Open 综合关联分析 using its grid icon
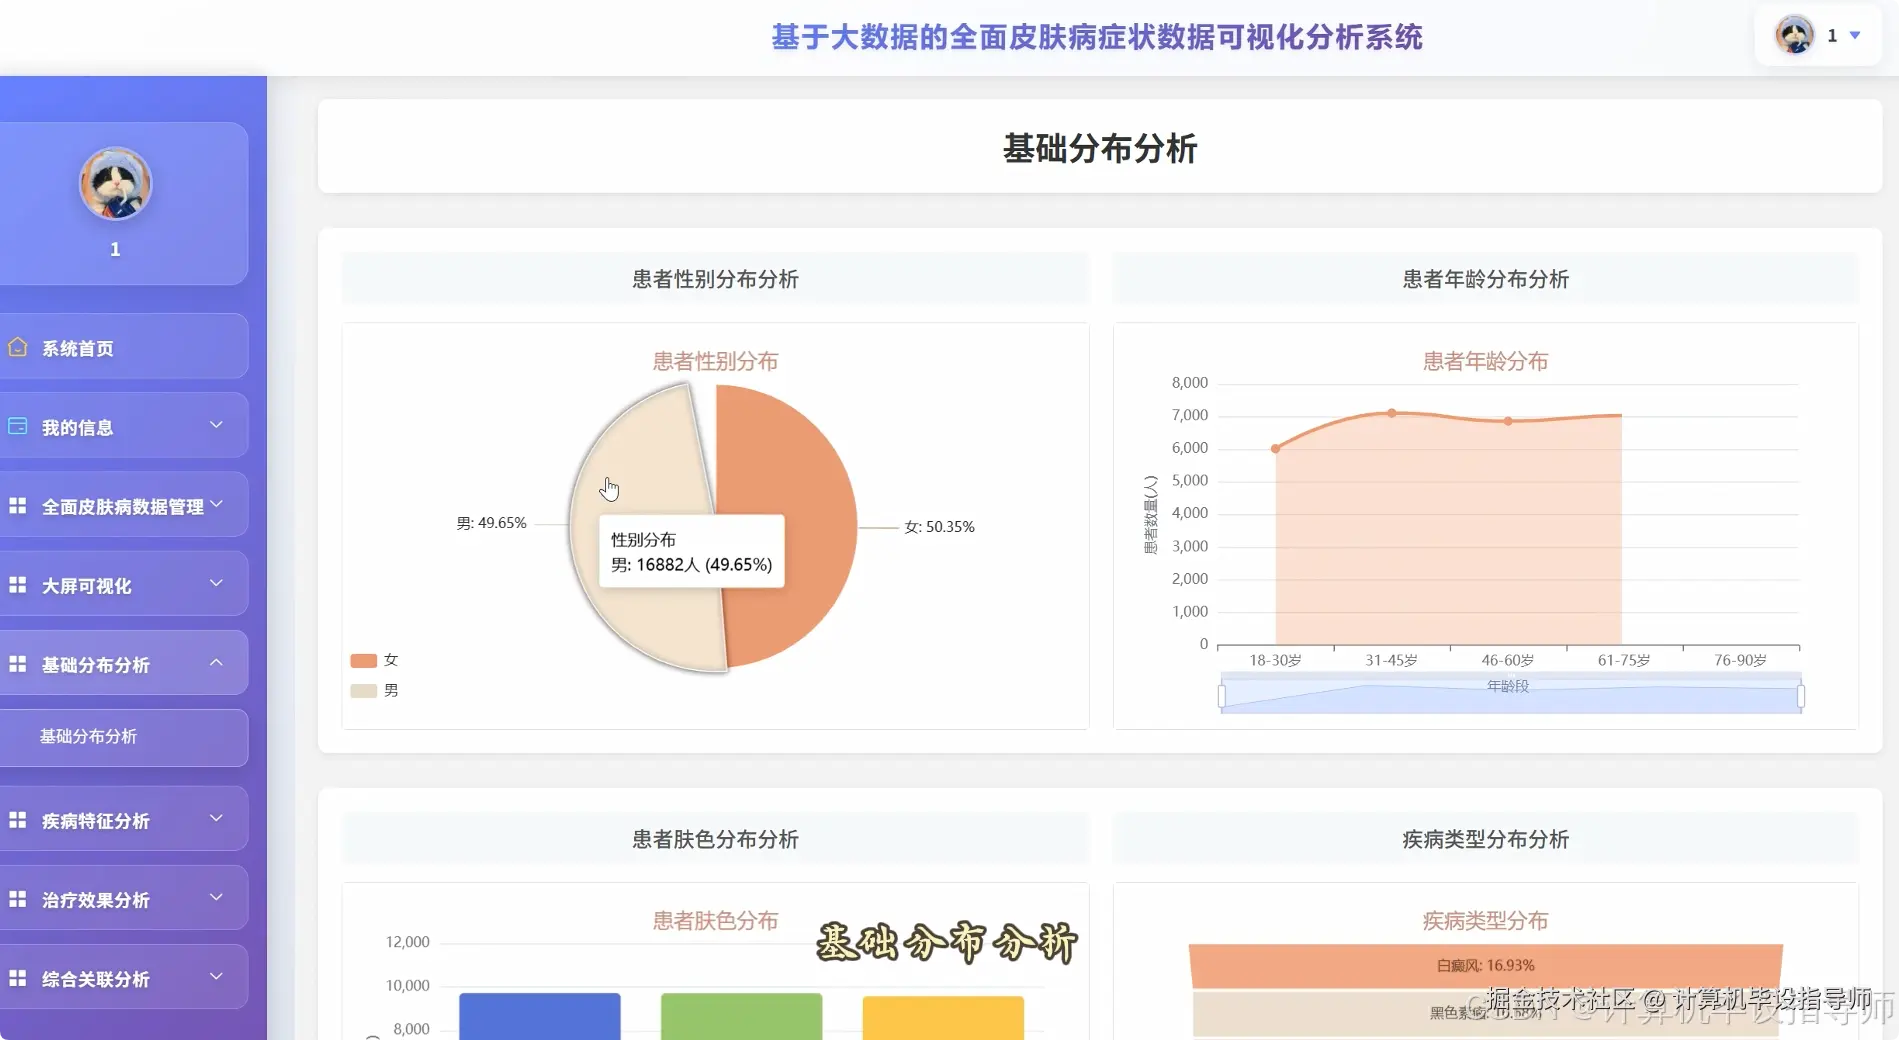Viewport: 1899px width, 1040px height. [x=16, y=977]
